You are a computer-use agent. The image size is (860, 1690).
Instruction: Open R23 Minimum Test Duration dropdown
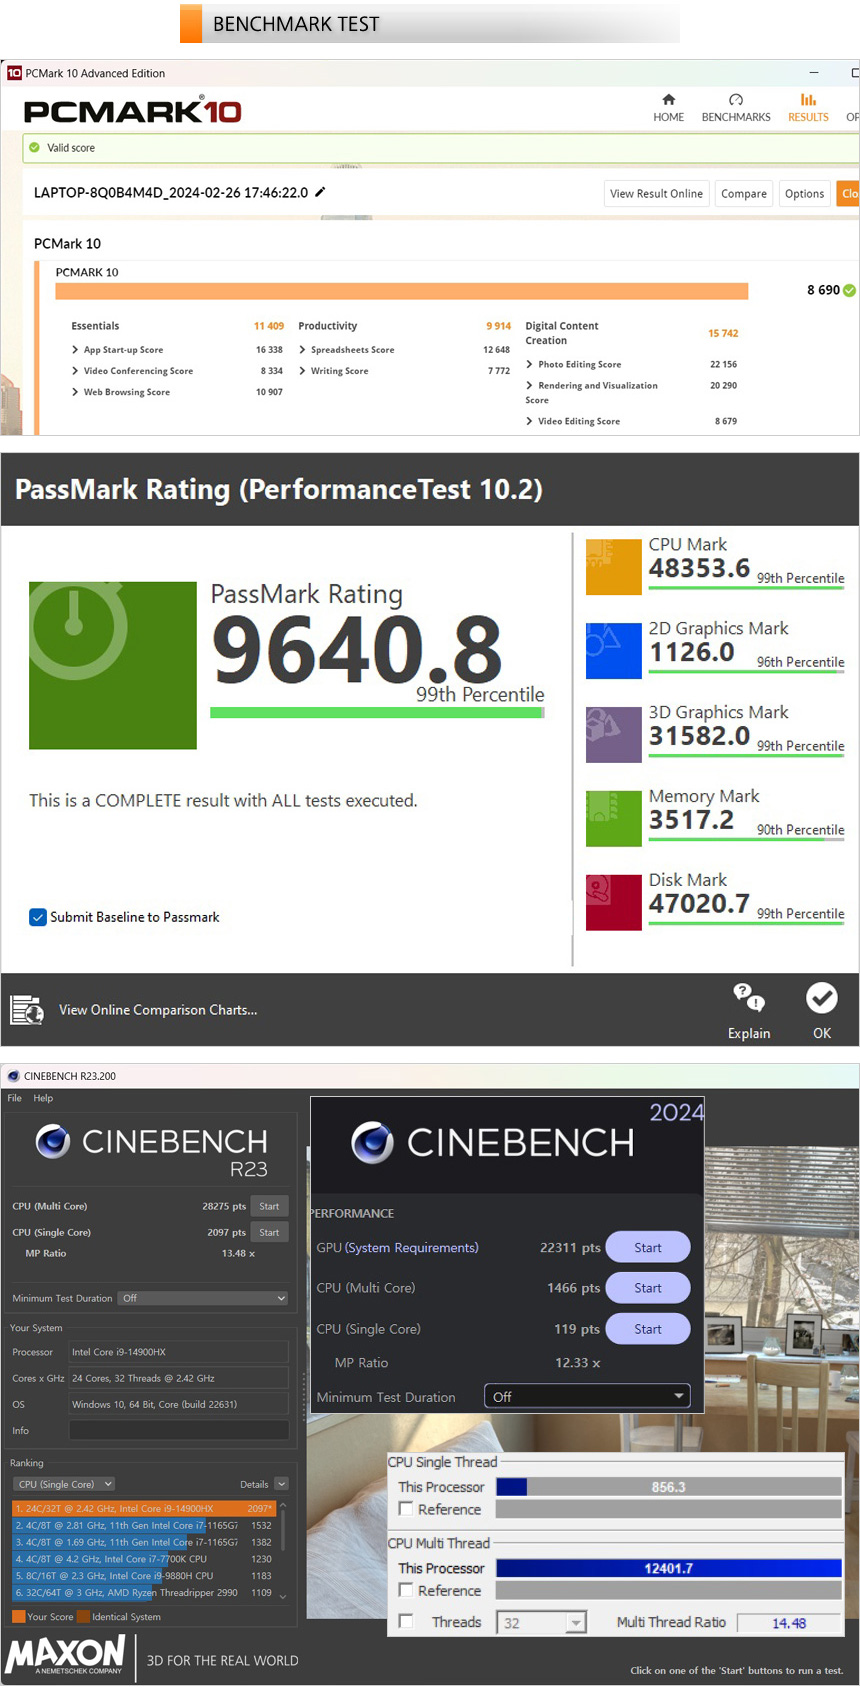pos(203,1298)
